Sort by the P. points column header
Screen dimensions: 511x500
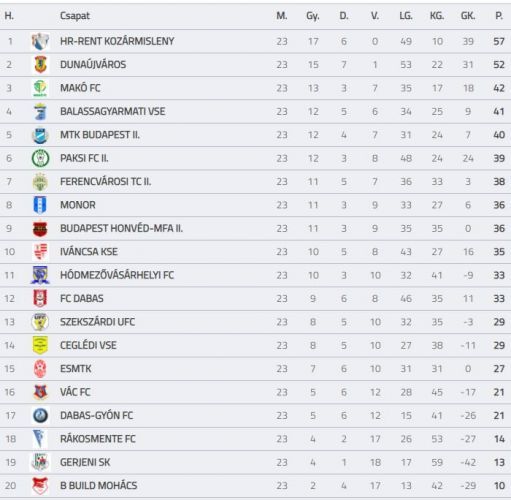pyautogui.click(x=499, y=16)
